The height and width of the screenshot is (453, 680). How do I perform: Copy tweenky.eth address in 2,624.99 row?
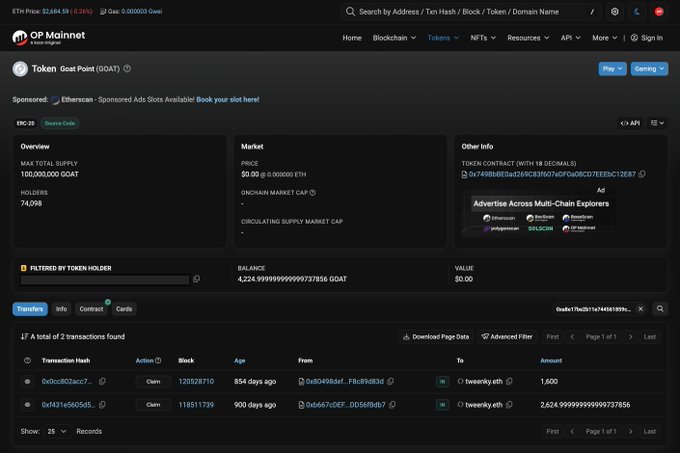coord(509,405)
